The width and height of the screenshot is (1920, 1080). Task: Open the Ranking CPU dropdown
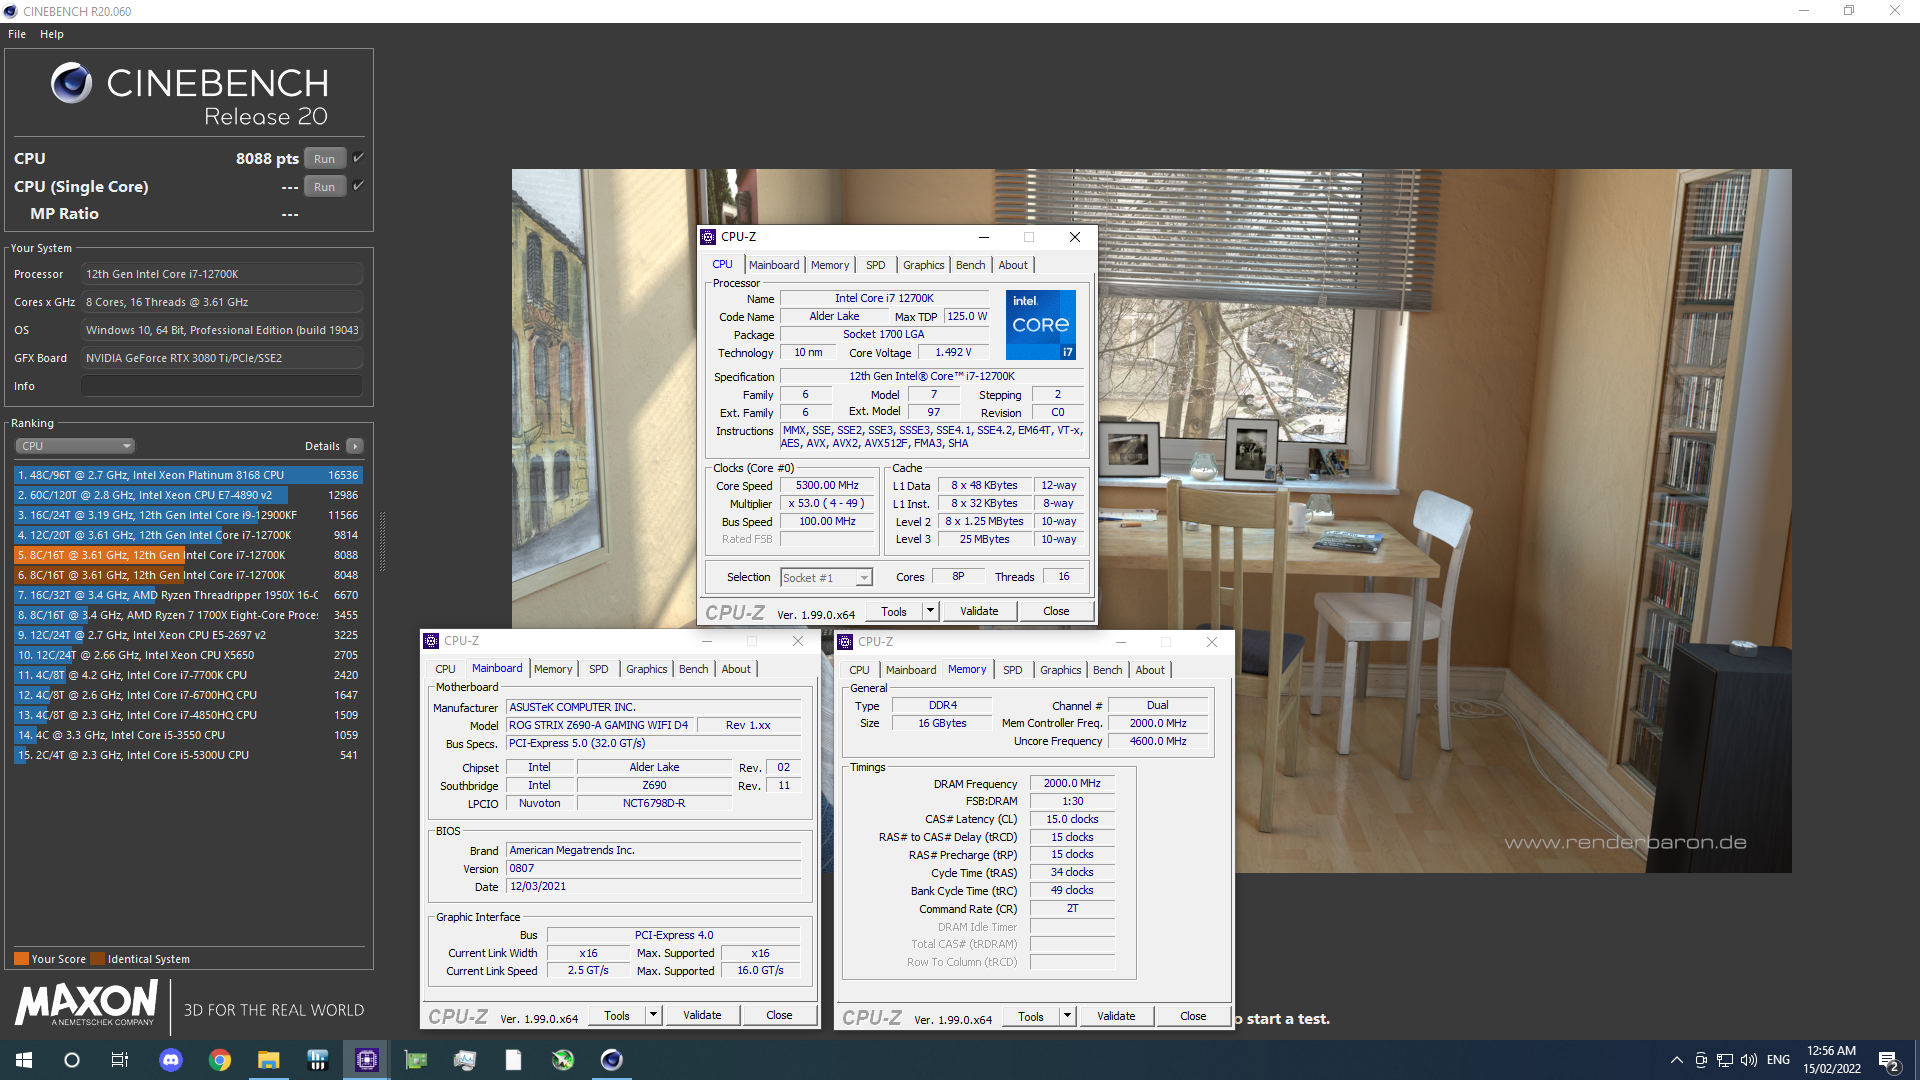click(x=75, y=446)
